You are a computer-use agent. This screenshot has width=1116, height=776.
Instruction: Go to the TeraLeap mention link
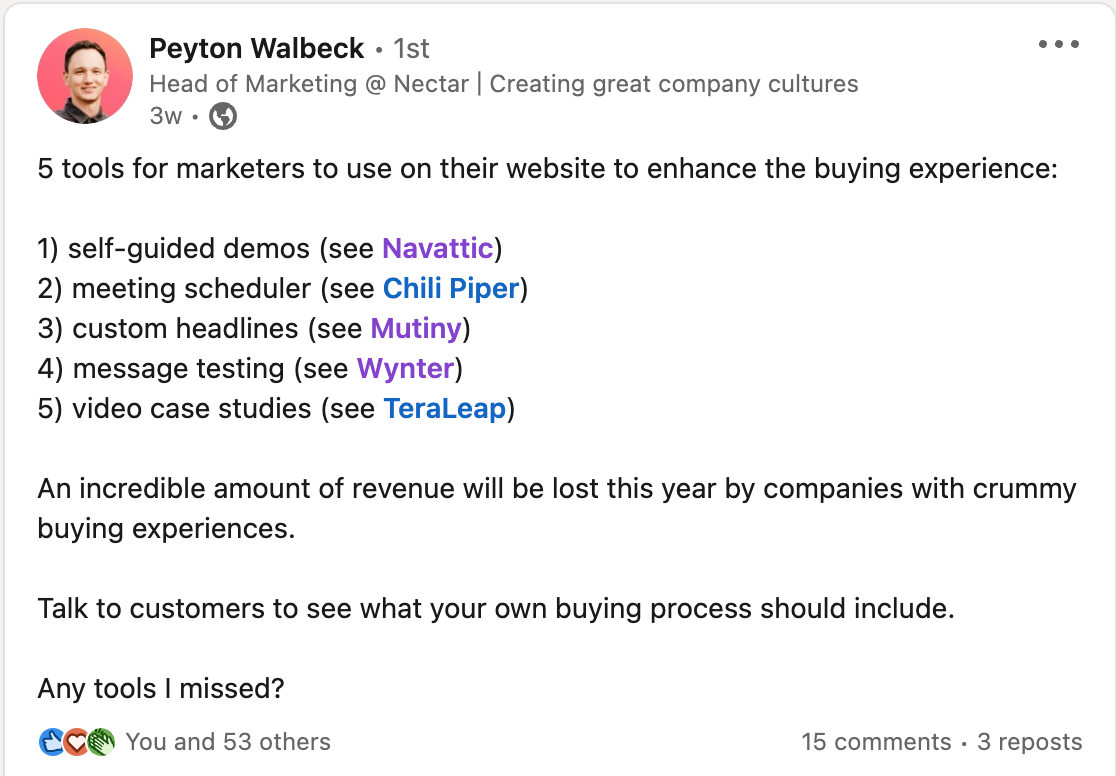coord(444,409)
